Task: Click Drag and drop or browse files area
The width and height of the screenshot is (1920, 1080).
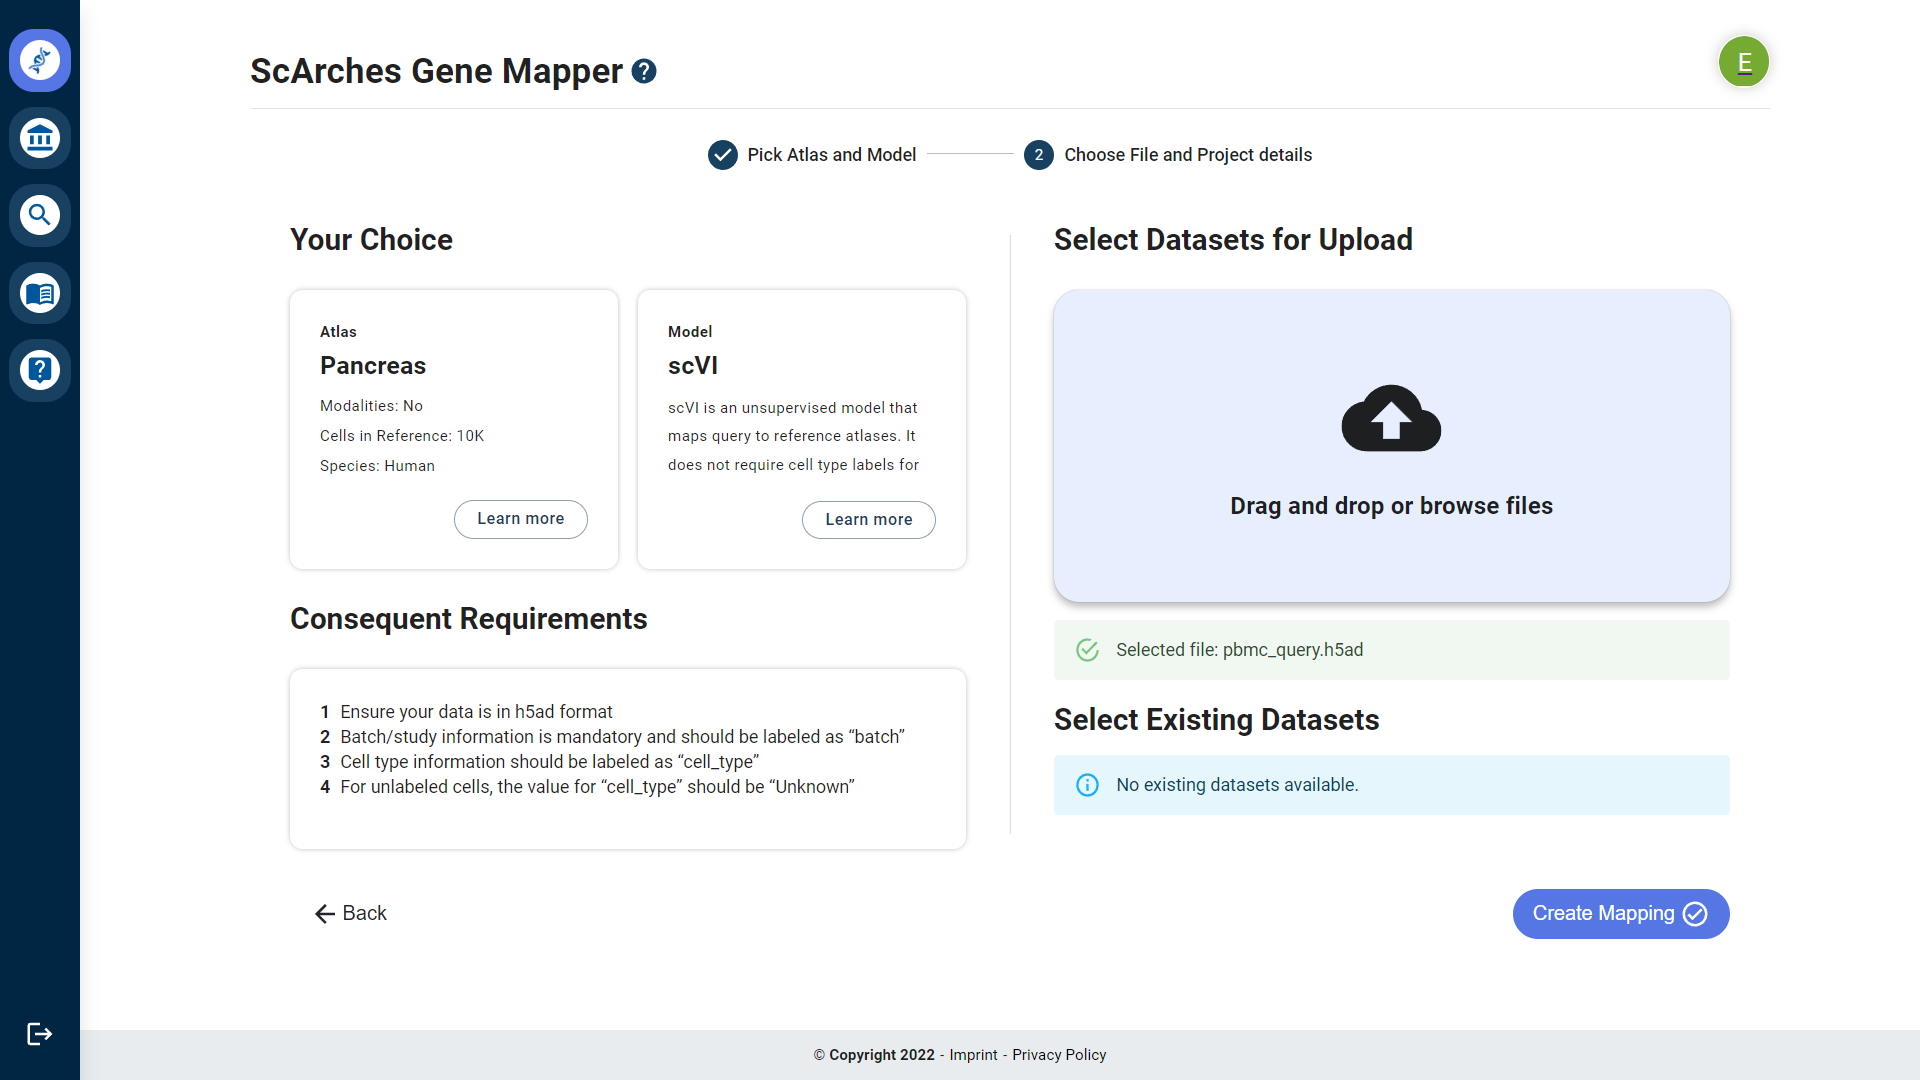Action: [1392, 446]
